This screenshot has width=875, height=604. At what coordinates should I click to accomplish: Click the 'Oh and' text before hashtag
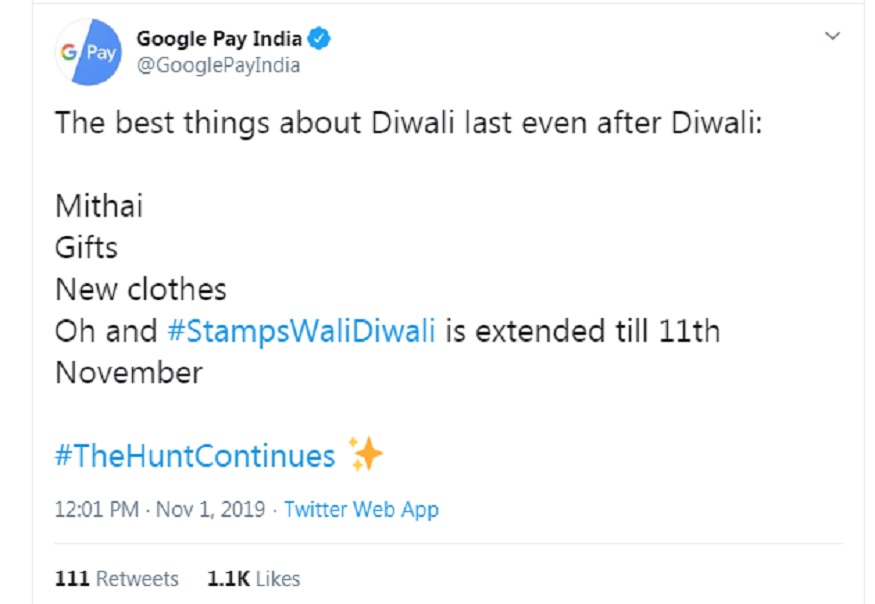106,330
